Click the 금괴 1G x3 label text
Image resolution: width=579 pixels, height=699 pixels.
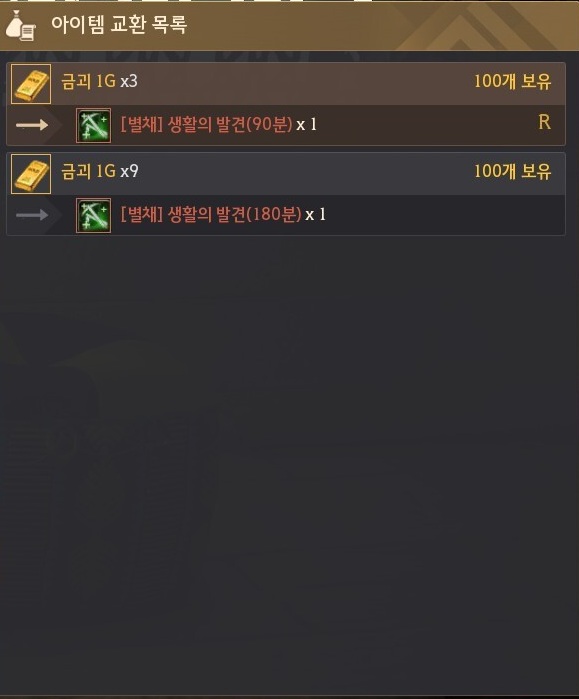point(99,81)
